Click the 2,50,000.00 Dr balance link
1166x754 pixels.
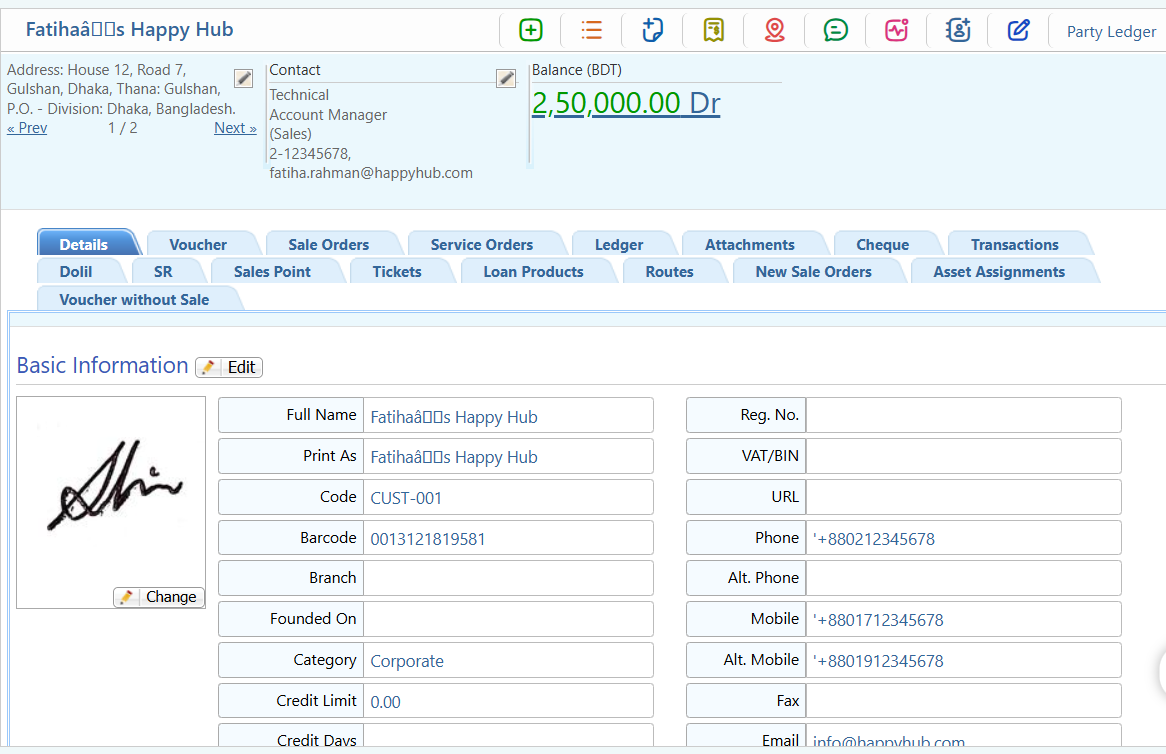click(x=625, y=103)
